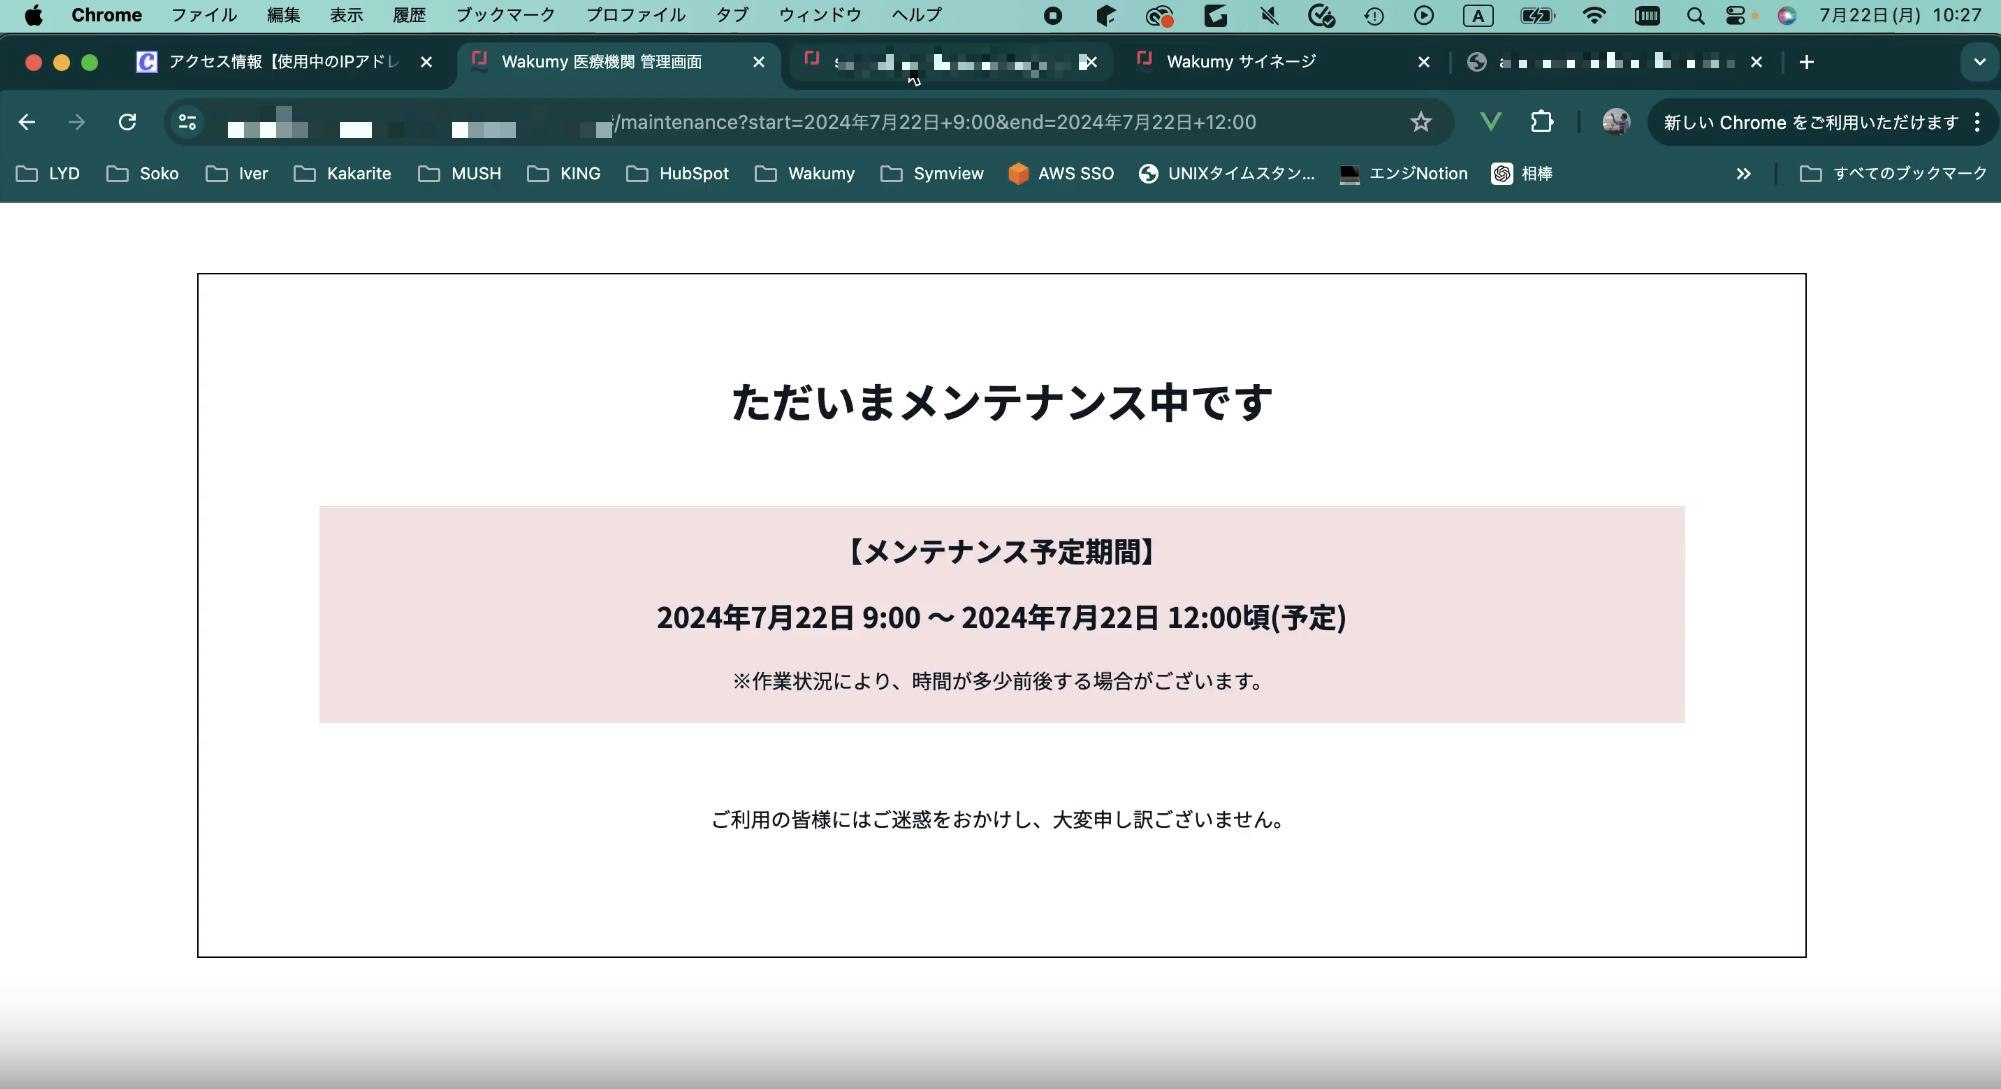
Task: Expand the tab search chevron
Action: [x=1978, y=62]
